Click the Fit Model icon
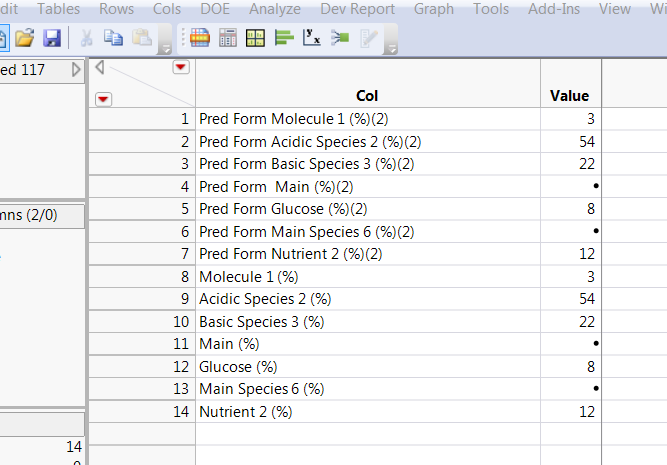Image resolution: width=667 pixels, height=465 pixels. 340,38
